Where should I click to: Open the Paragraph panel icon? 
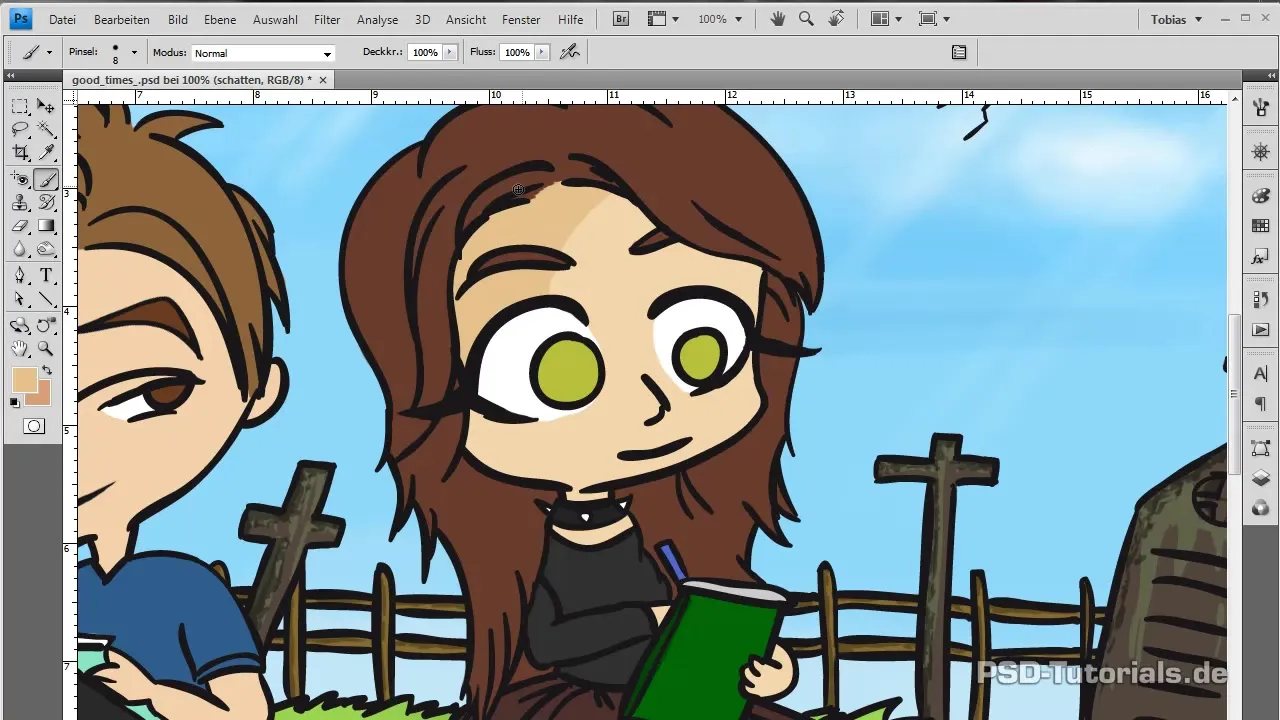[x=1260, y=404]
